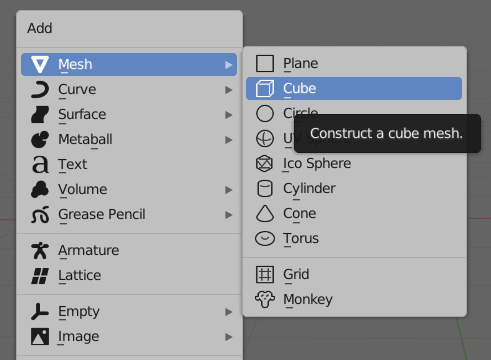Viewport: 491px width, 360px height.
Task: Add a Cube mesh
Action: click(354, 88)
